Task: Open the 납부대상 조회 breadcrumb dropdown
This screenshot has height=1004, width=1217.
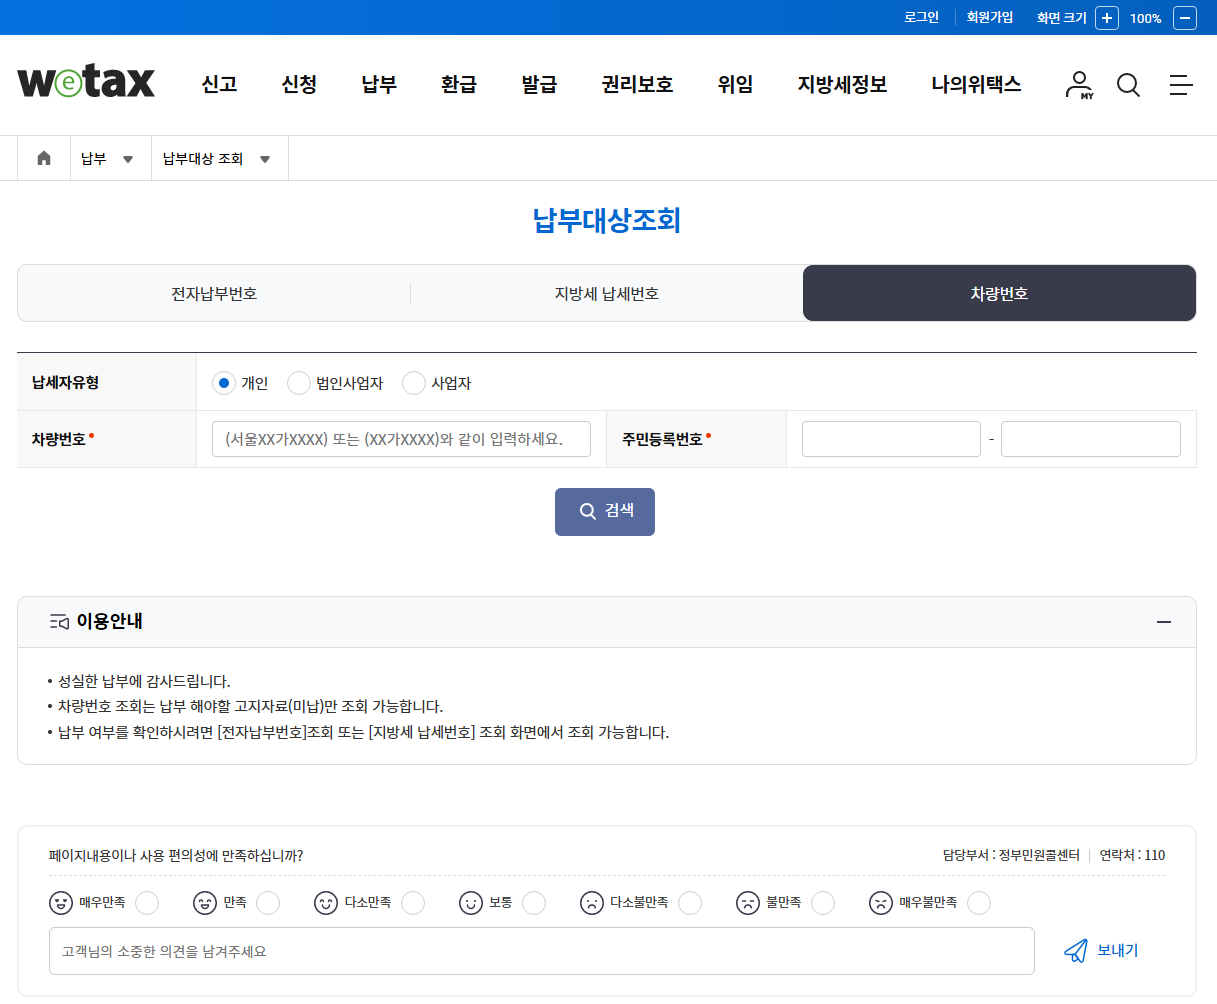Action: click(x=265, y=157)
